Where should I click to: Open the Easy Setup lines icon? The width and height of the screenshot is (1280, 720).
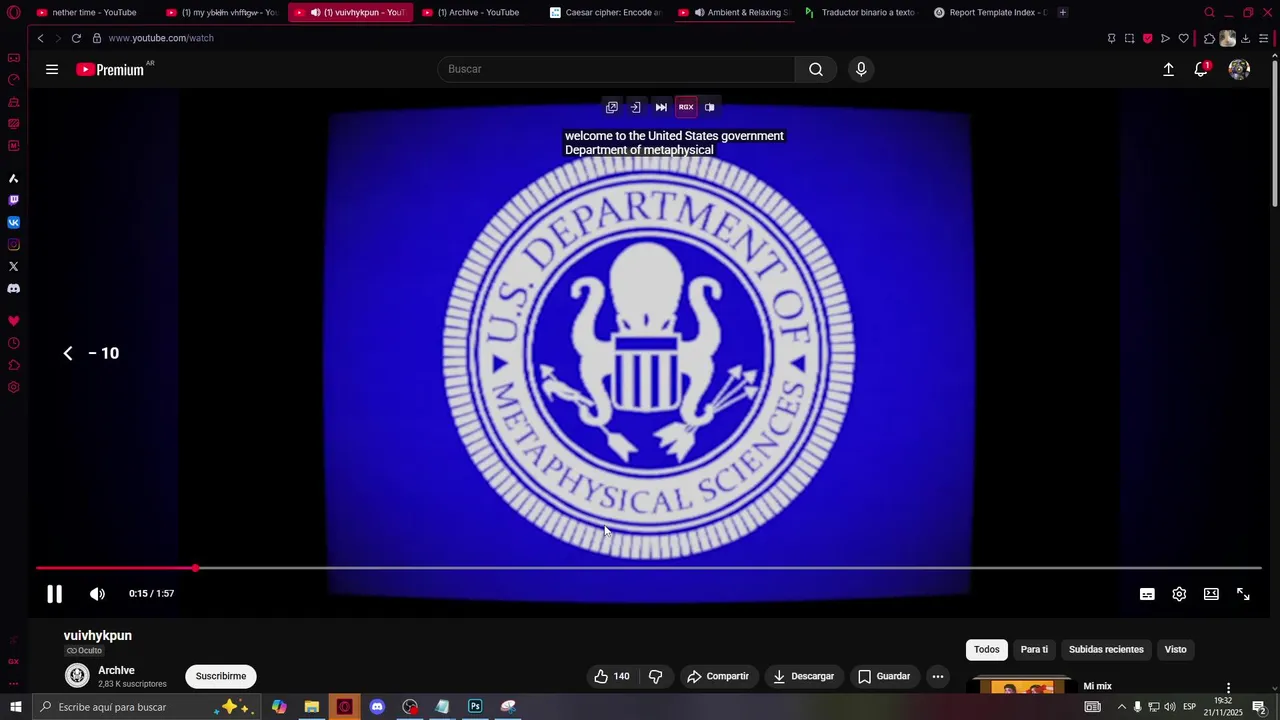point(1263,38)
